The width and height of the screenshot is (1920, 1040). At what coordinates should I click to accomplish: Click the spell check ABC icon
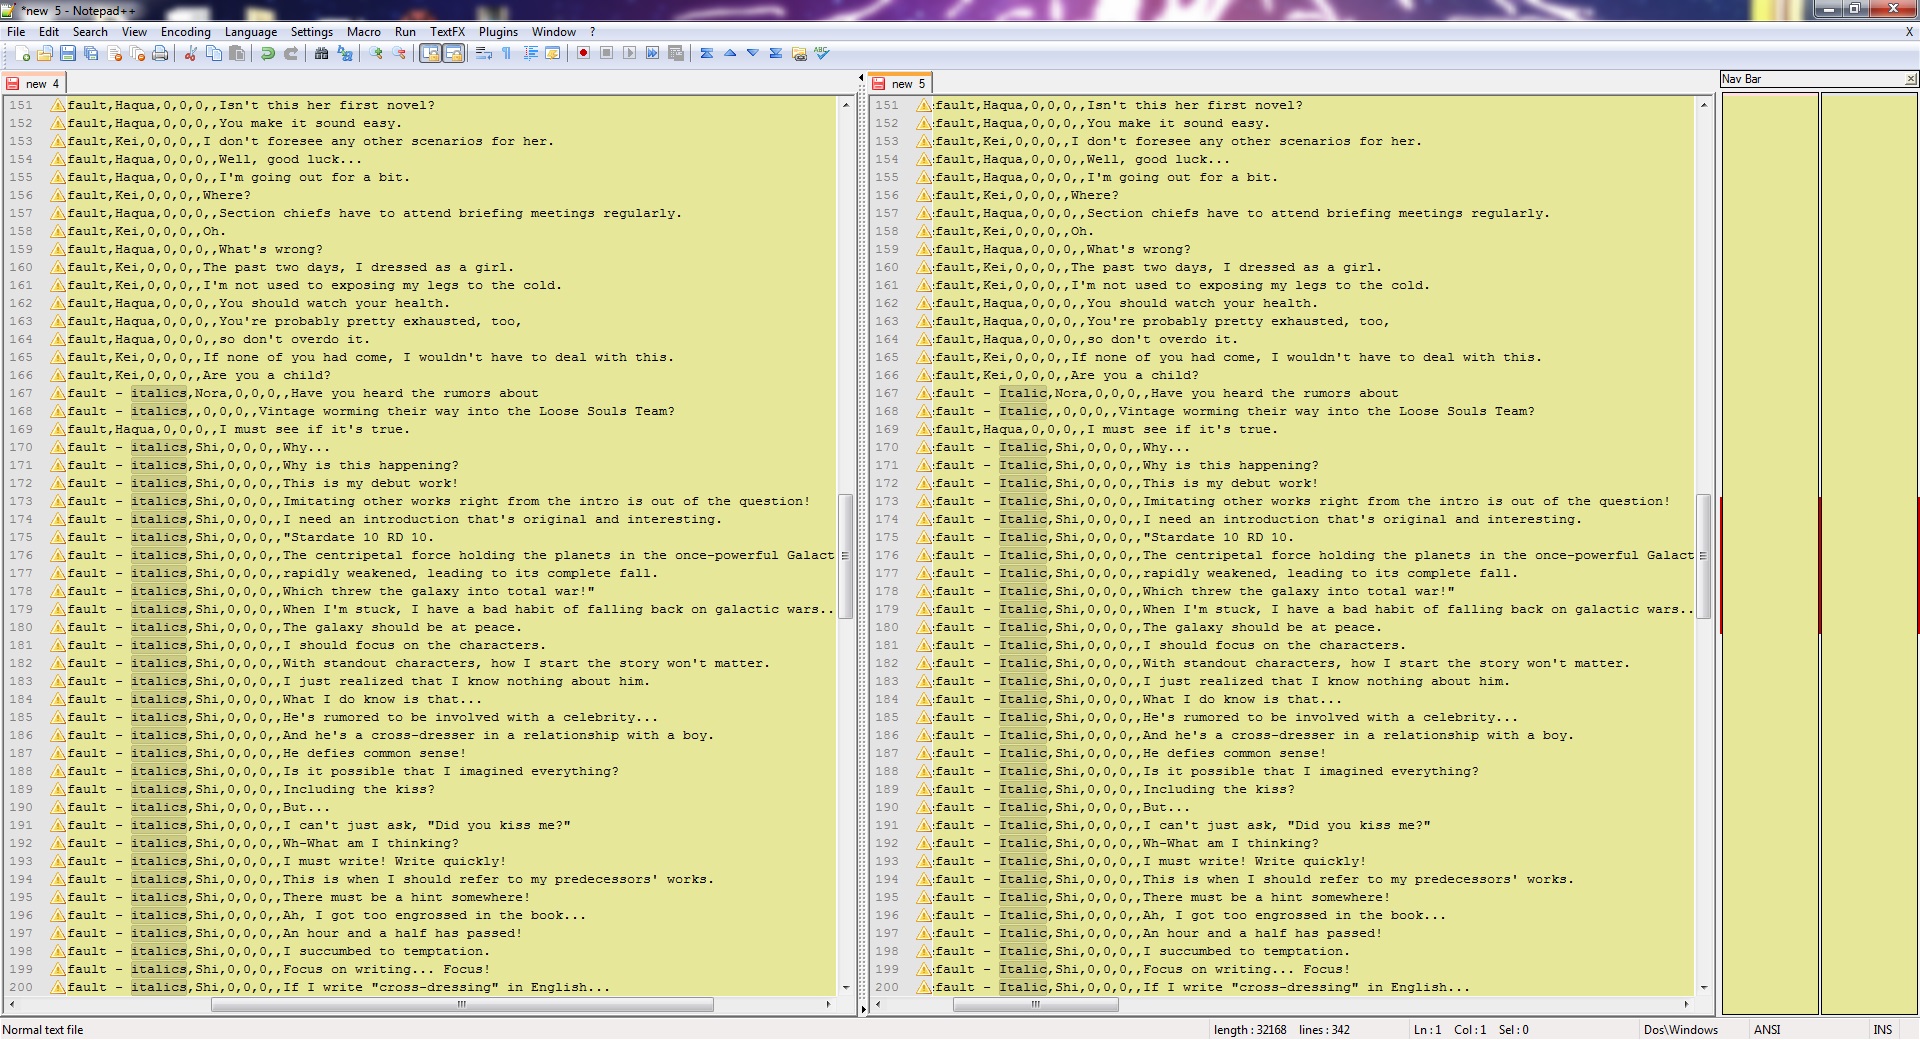[x=822, y=54]
